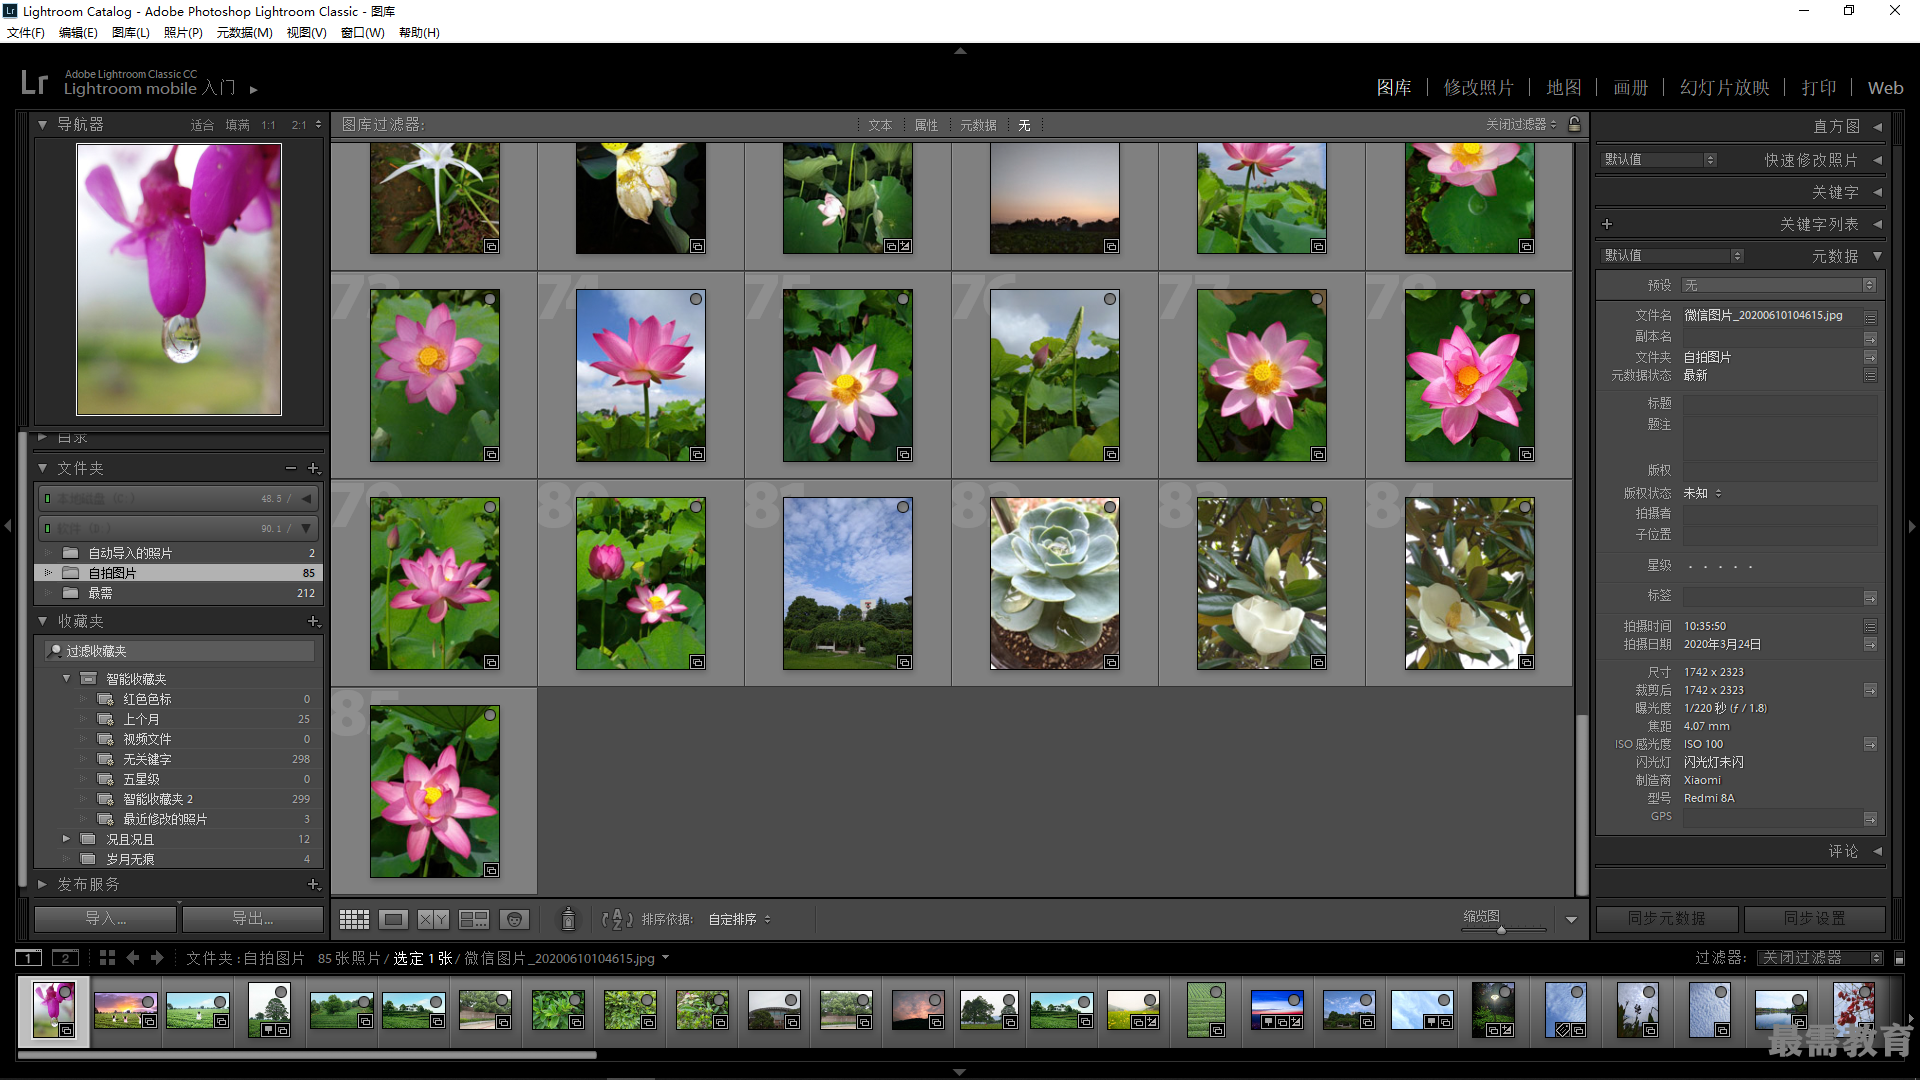
Task: Open the 元数据(M) menu
Action: point(245,33)
